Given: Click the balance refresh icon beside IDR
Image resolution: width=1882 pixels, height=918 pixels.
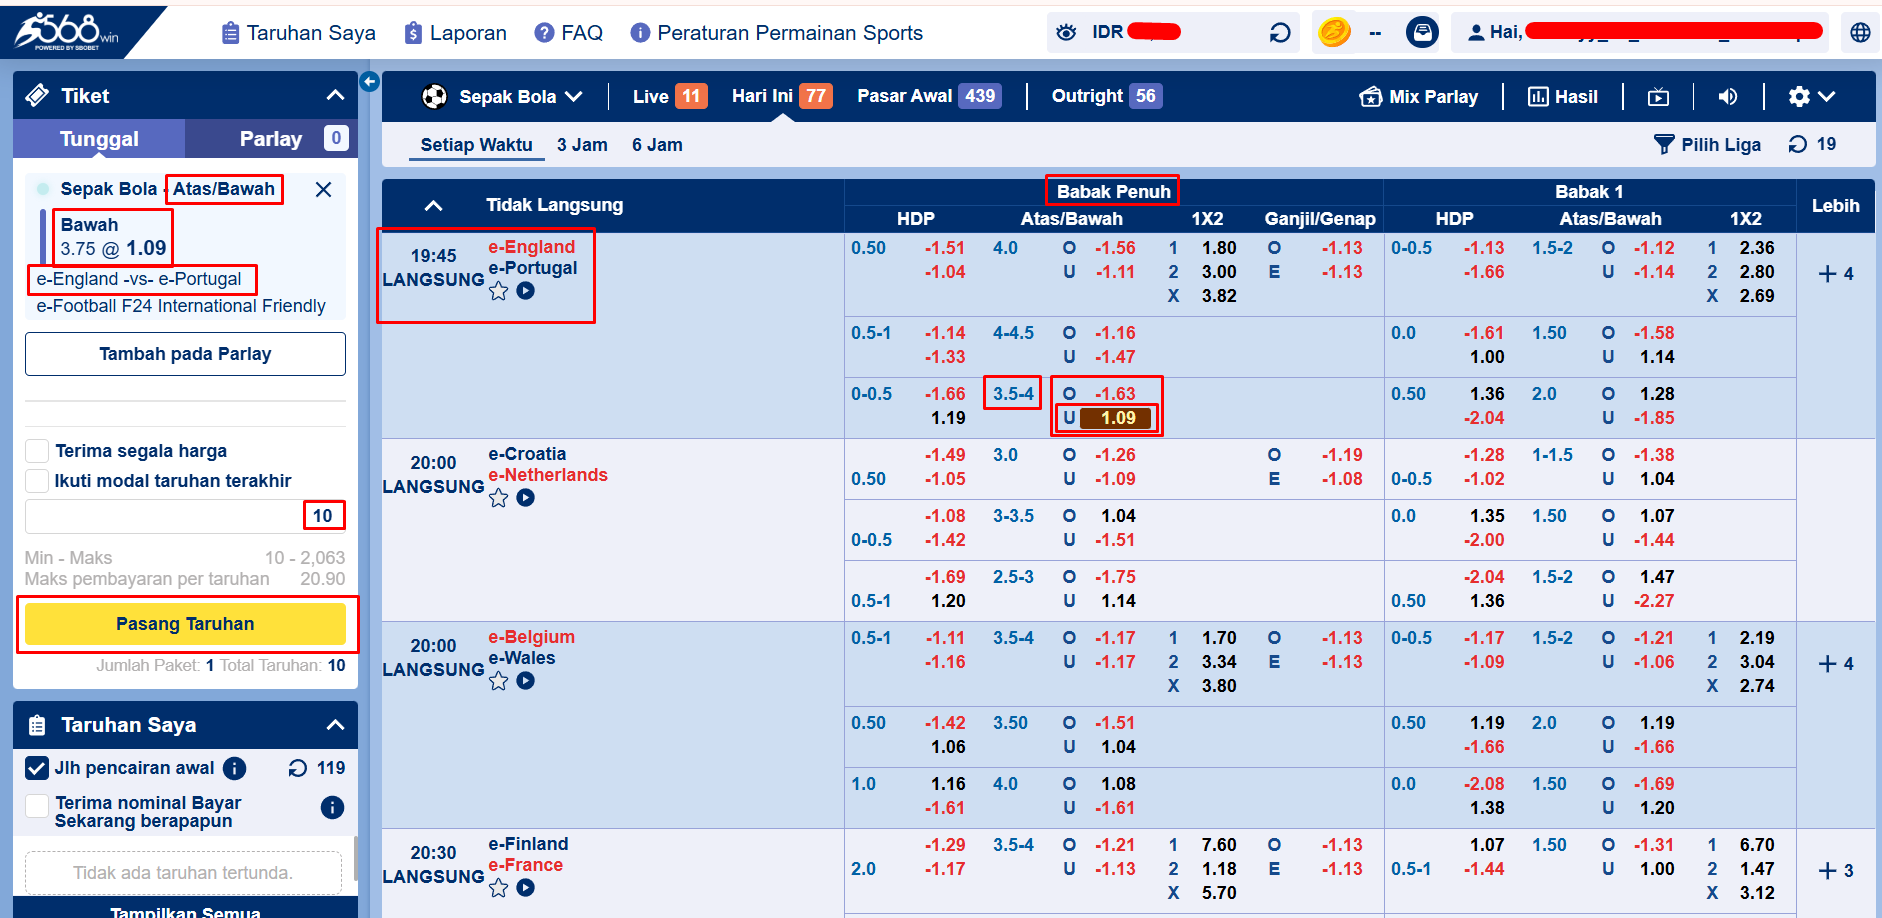Looking at the screenshot, I should pyautogui.click(x=1279, y=33).
